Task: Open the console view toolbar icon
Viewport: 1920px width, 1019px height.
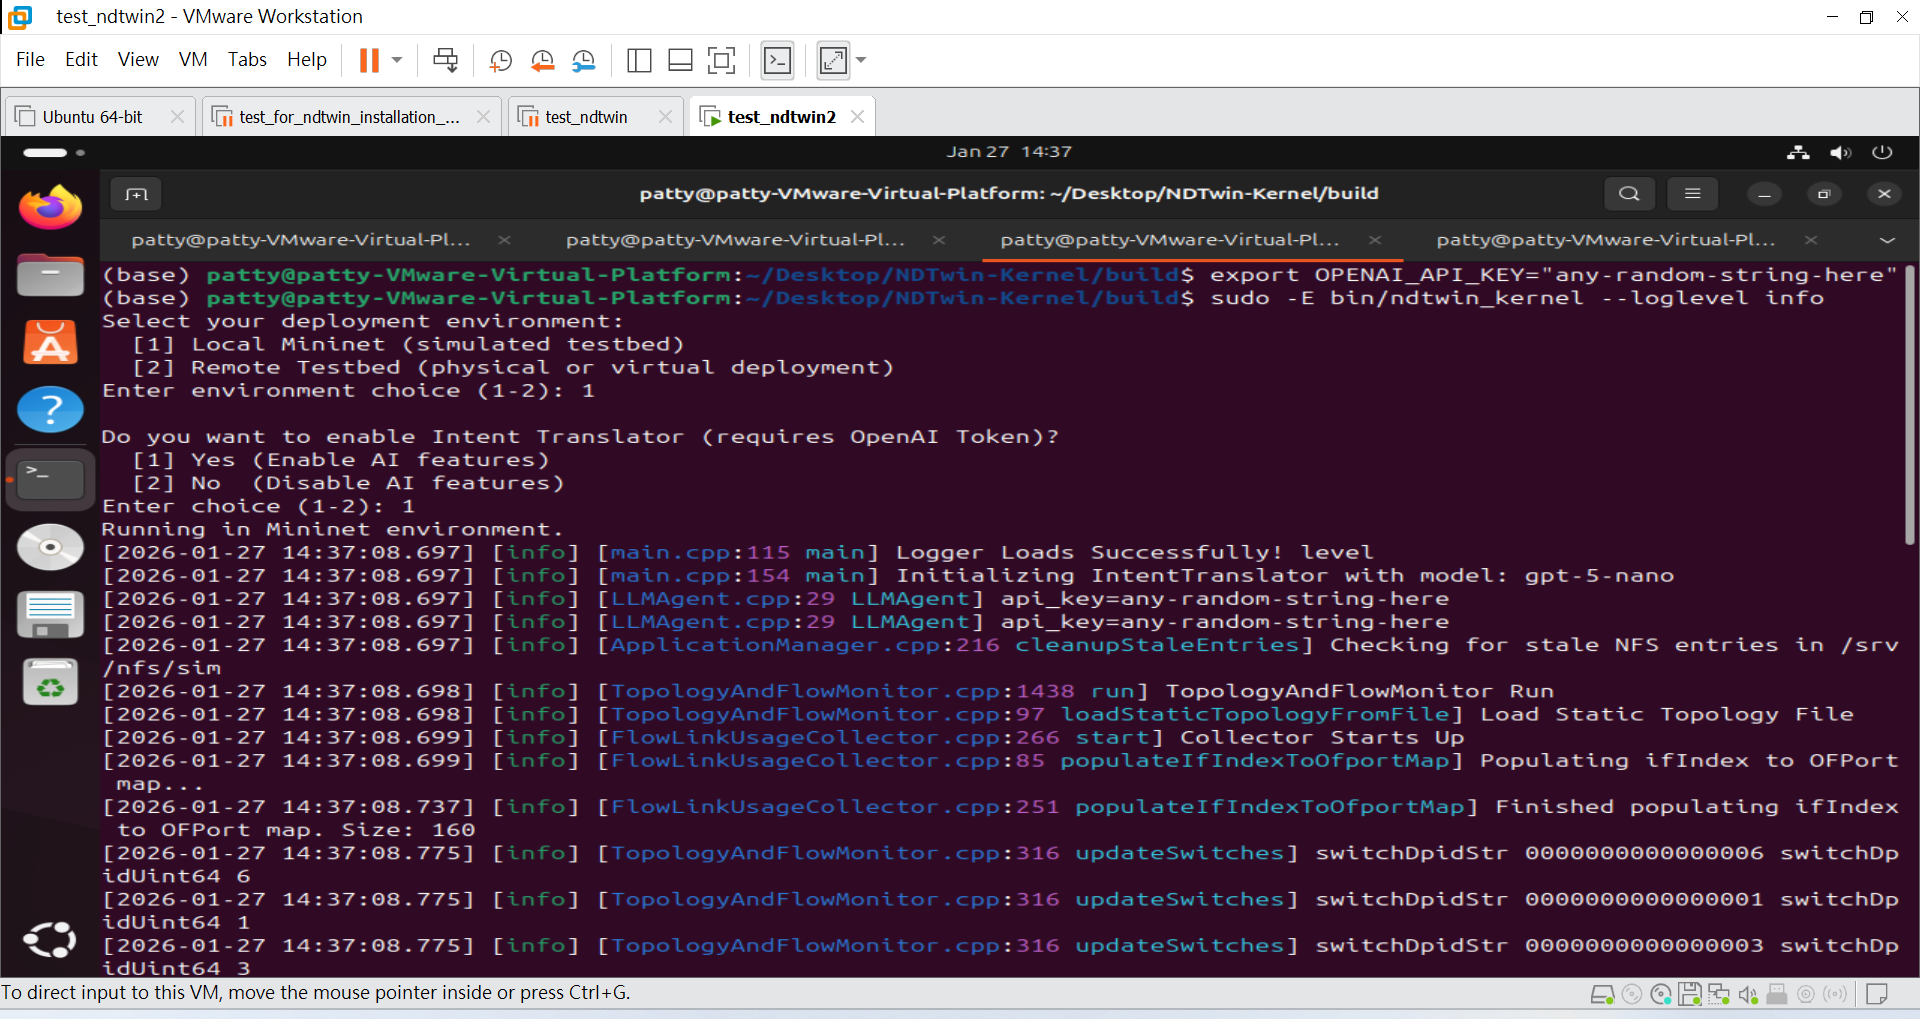Action: click(x=777, y=61)
